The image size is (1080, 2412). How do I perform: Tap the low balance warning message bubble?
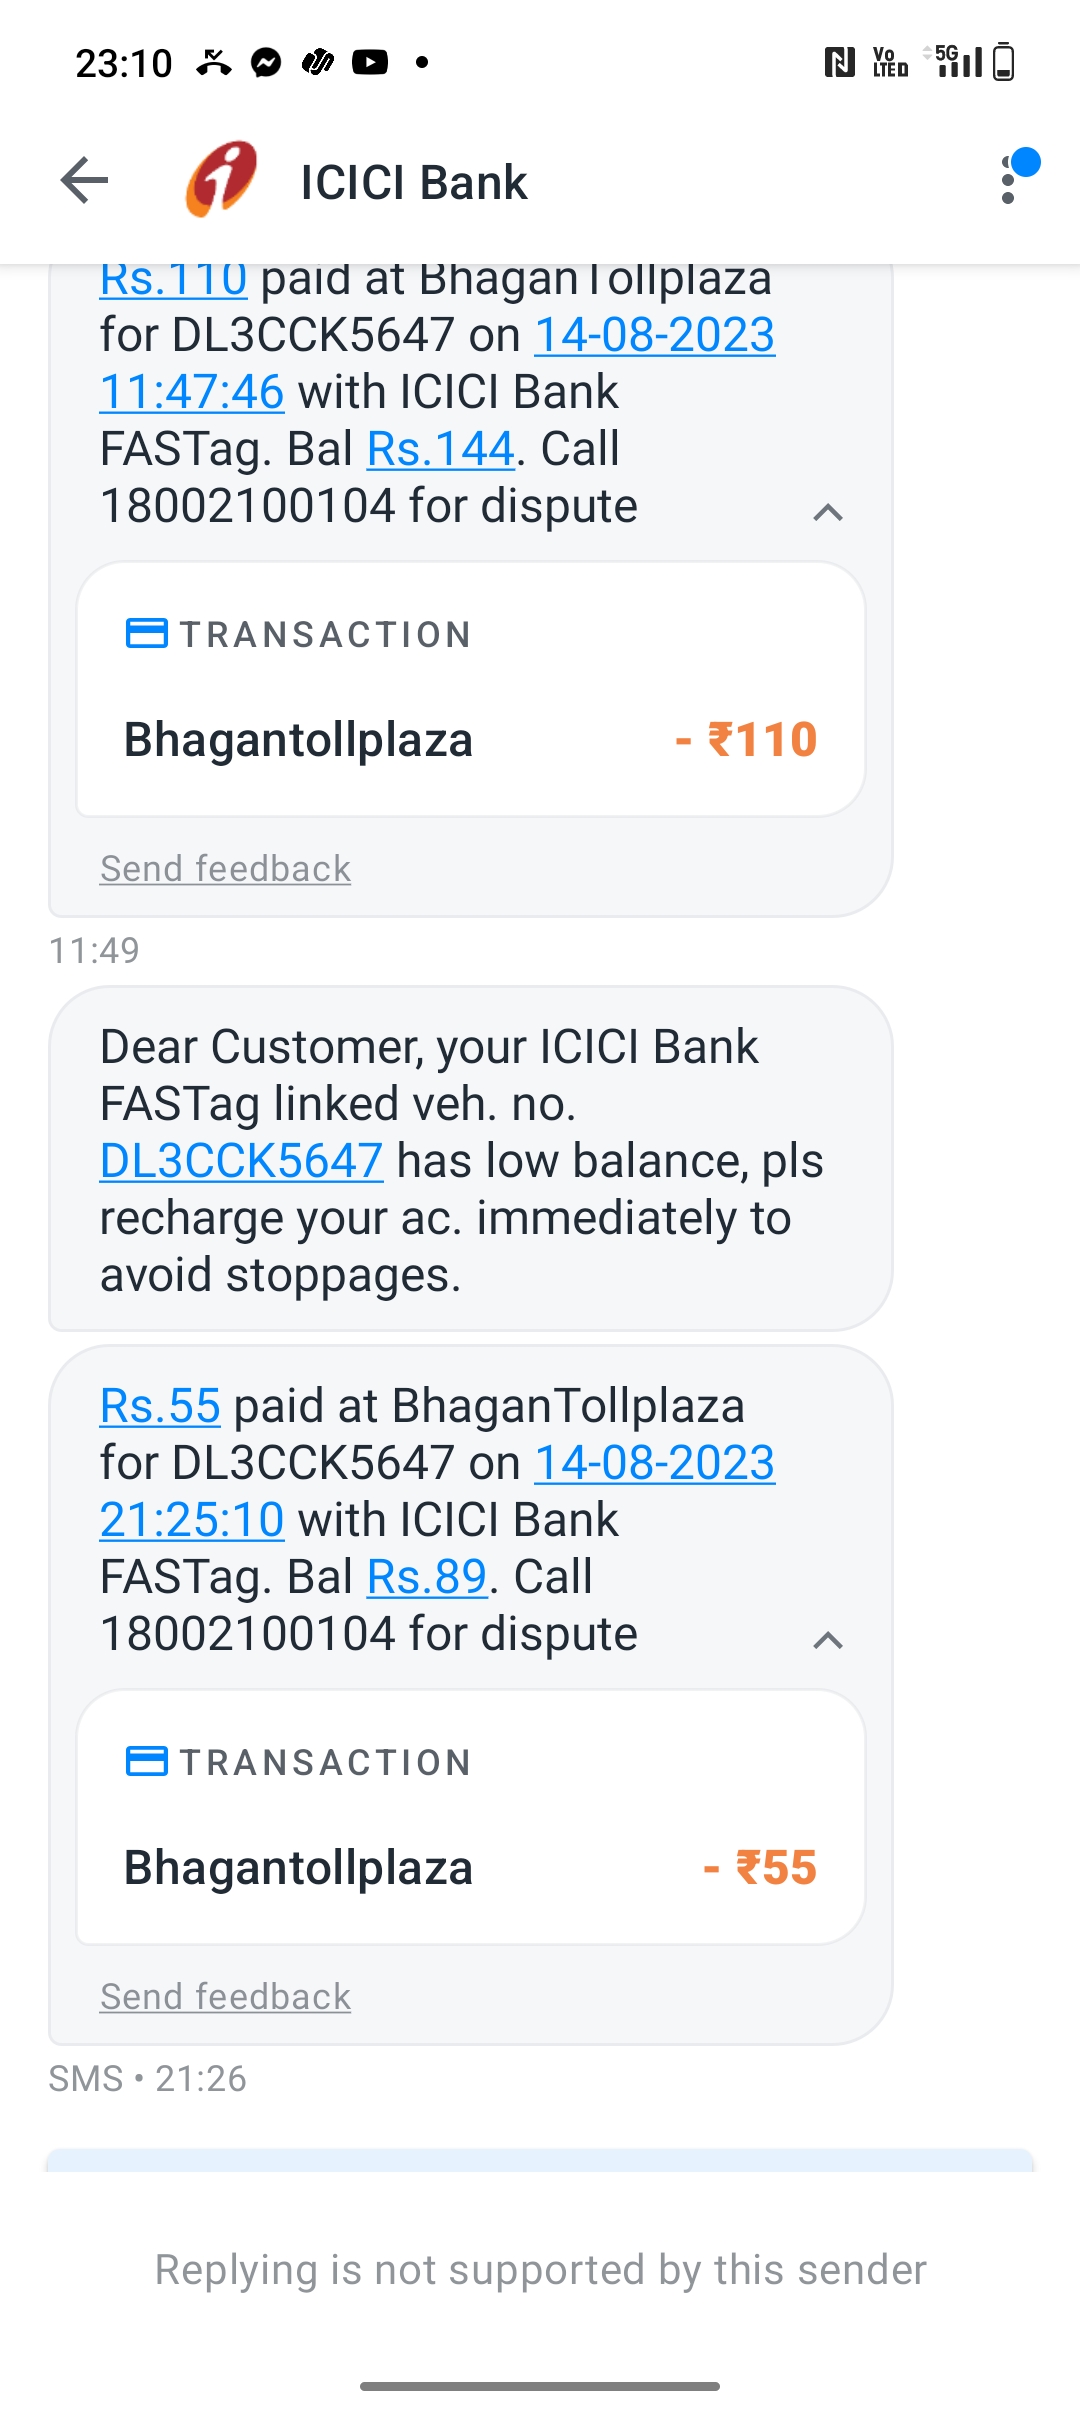click(471, 1159)
